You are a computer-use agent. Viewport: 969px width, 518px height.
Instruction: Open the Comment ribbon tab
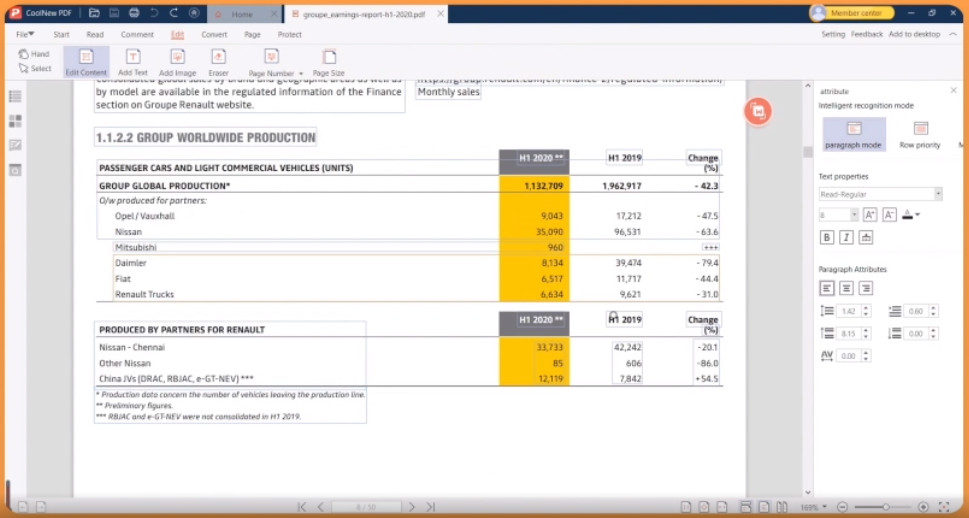point(137,35)
